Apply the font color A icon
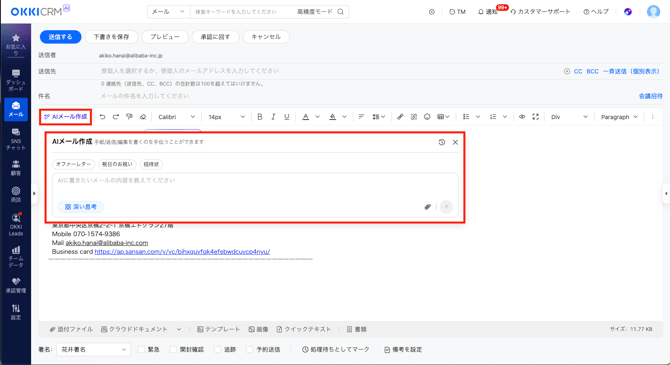The width and height of the screenshot is (670, 365). point(306,117)
